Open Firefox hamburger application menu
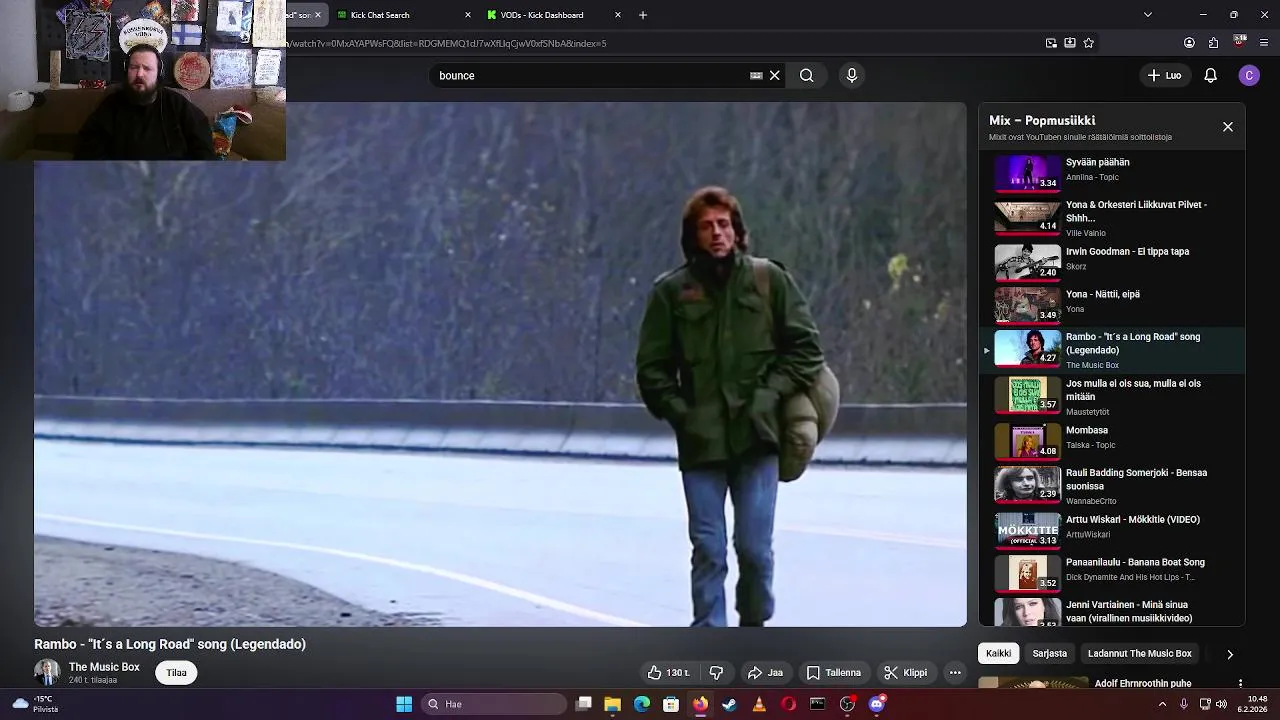This screenshot has width=1280, height=720. (x=1264, y=43)
